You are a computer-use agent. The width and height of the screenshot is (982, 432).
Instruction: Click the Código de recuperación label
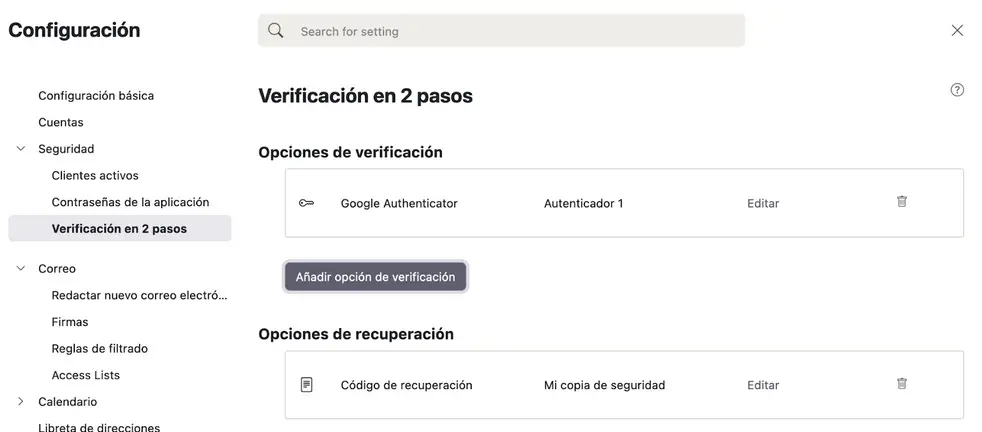point(406,385)
